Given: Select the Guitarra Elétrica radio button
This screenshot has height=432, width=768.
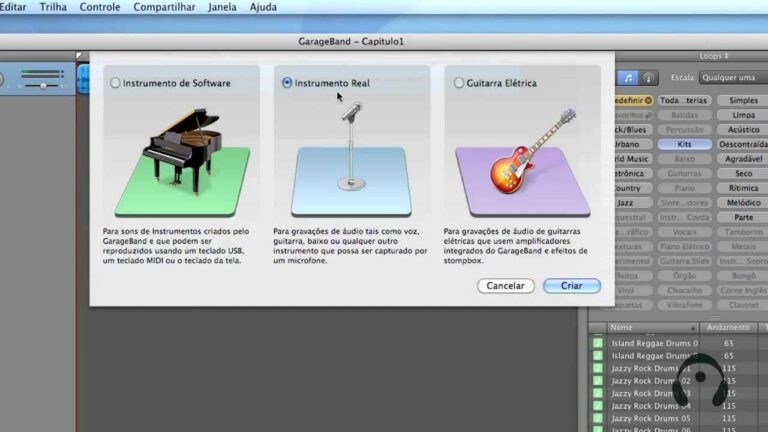Looking at the screenshot, I should point(458,83).
